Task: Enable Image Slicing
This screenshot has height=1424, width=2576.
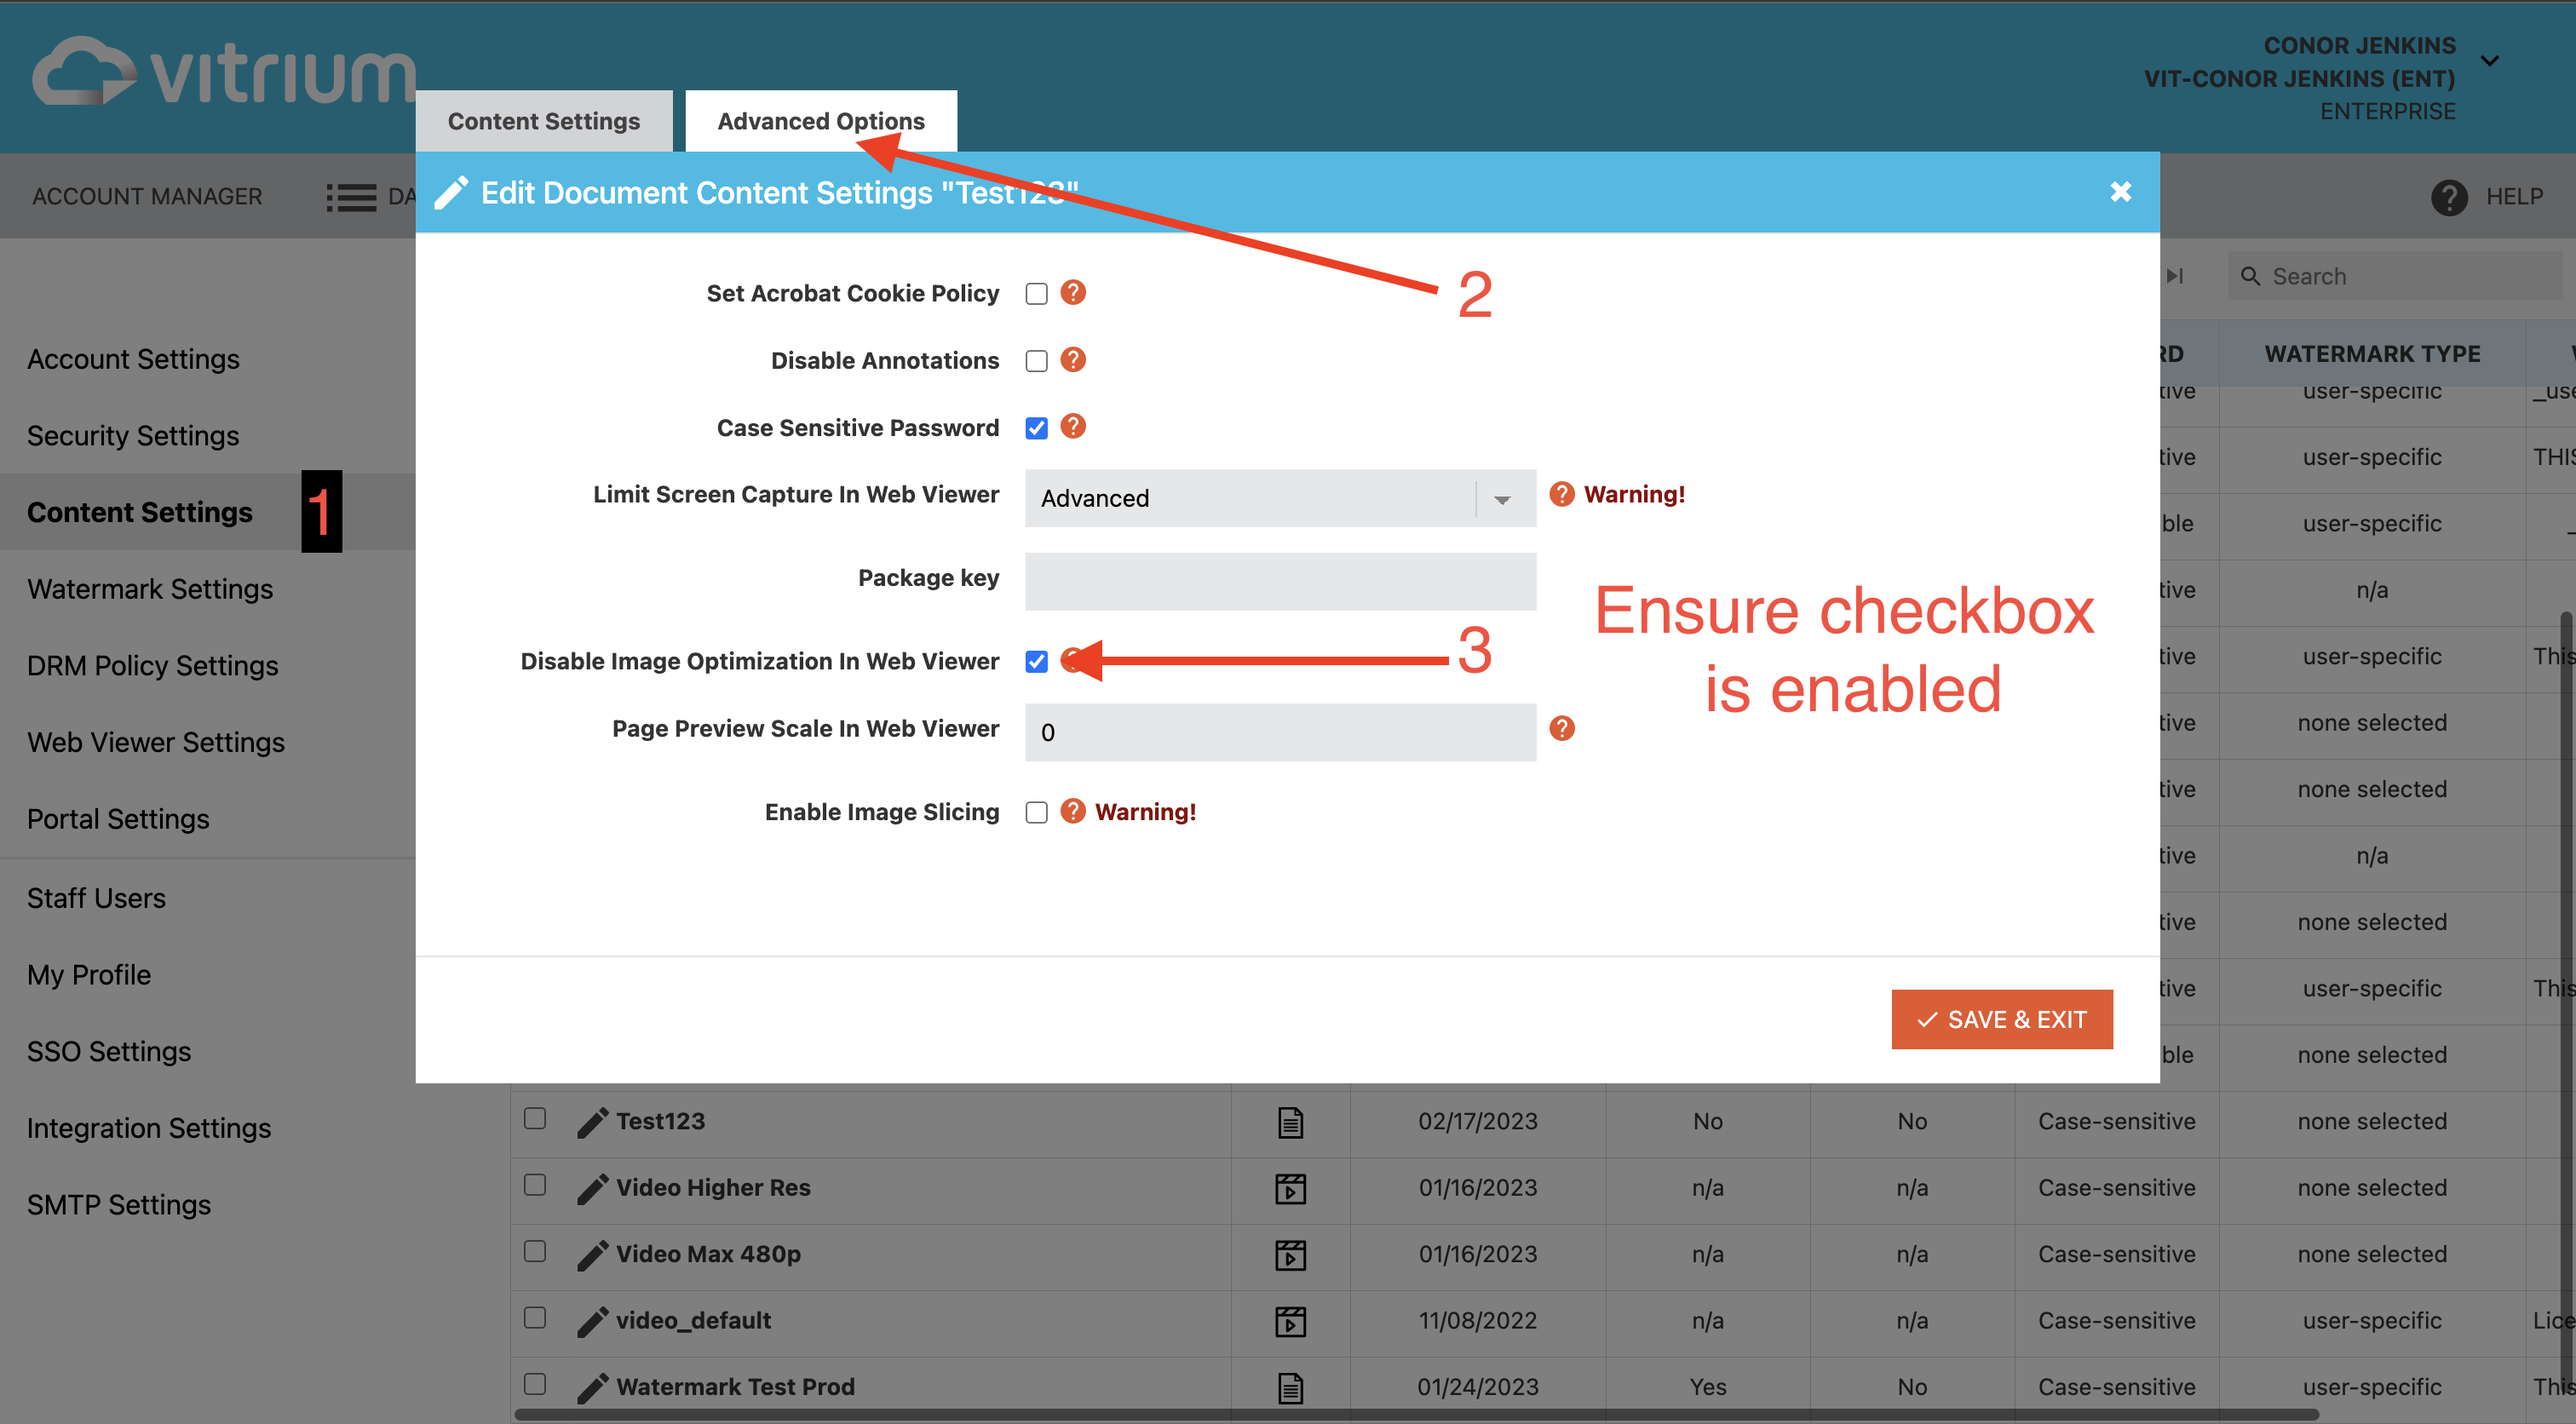Action: click(1036, 811)
